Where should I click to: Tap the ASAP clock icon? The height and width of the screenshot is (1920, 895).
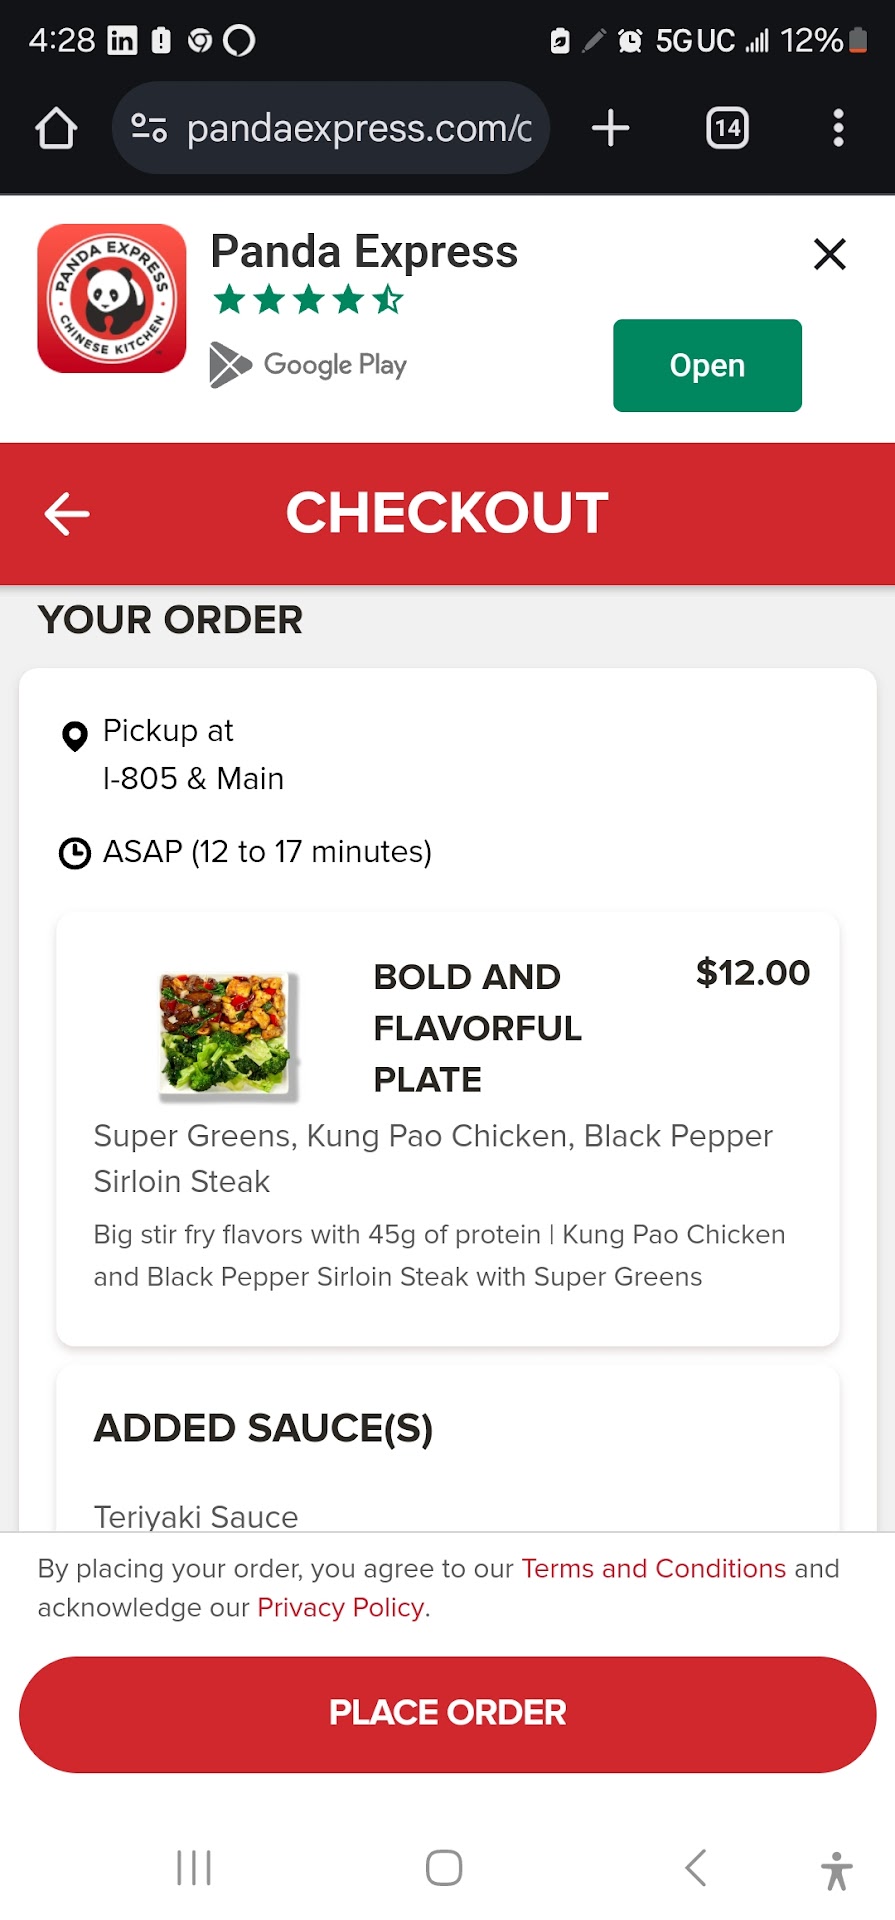(75, 853)
